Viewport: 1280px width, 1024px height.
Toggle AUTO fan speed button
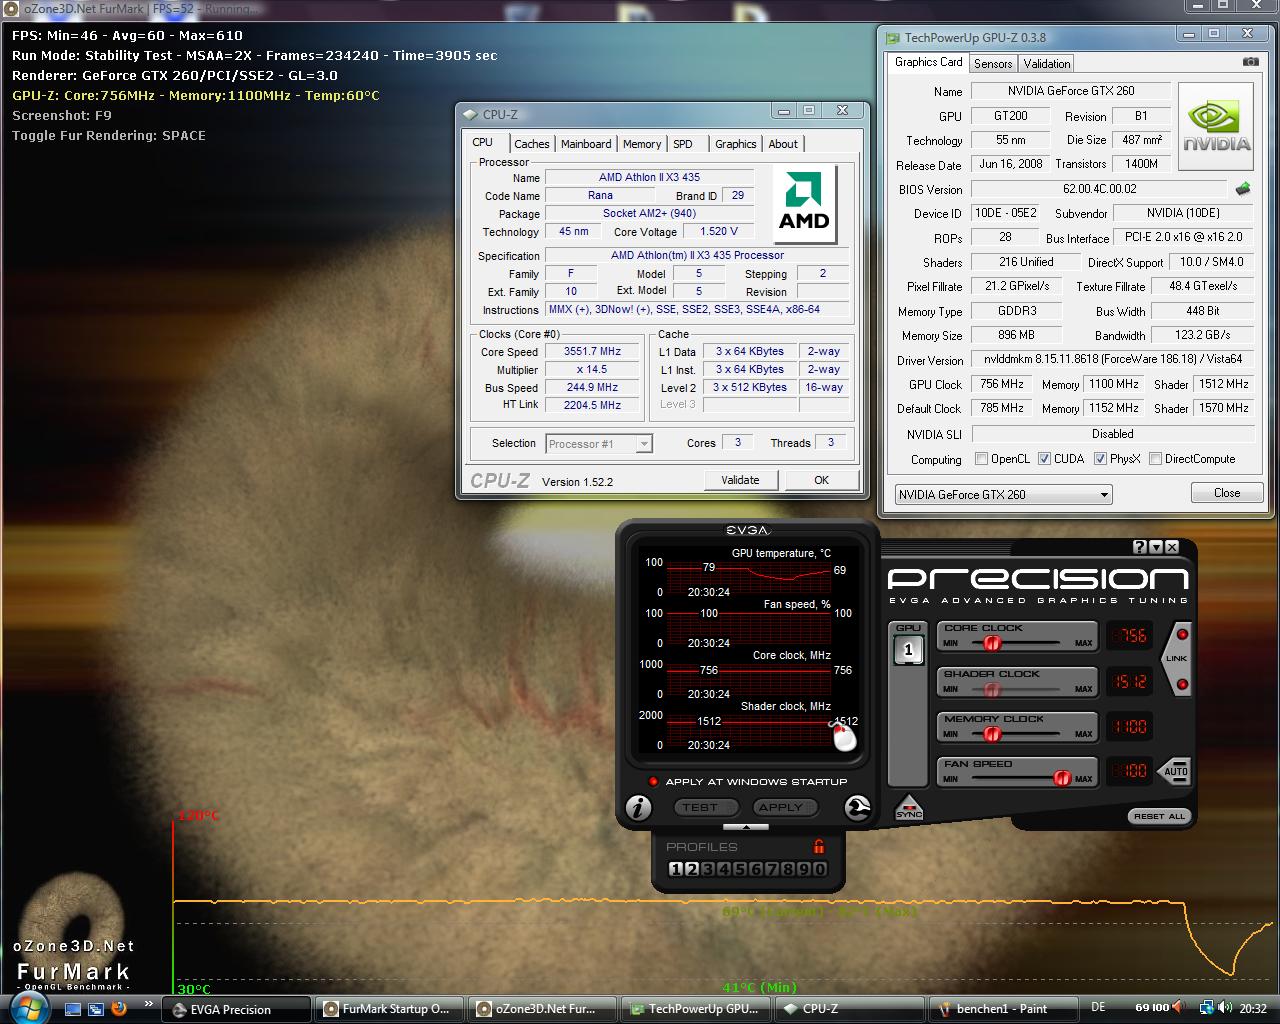1174,771
